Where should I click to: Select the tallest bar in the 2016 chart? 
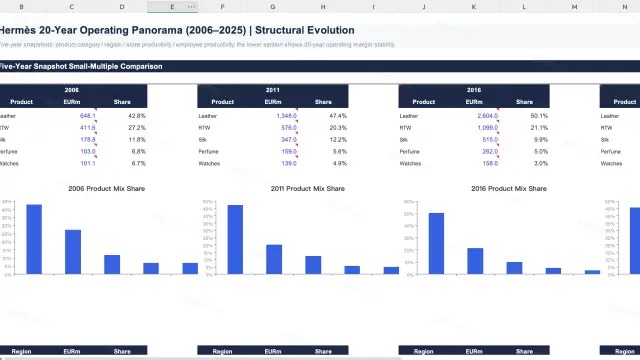(x=436, y=243)
